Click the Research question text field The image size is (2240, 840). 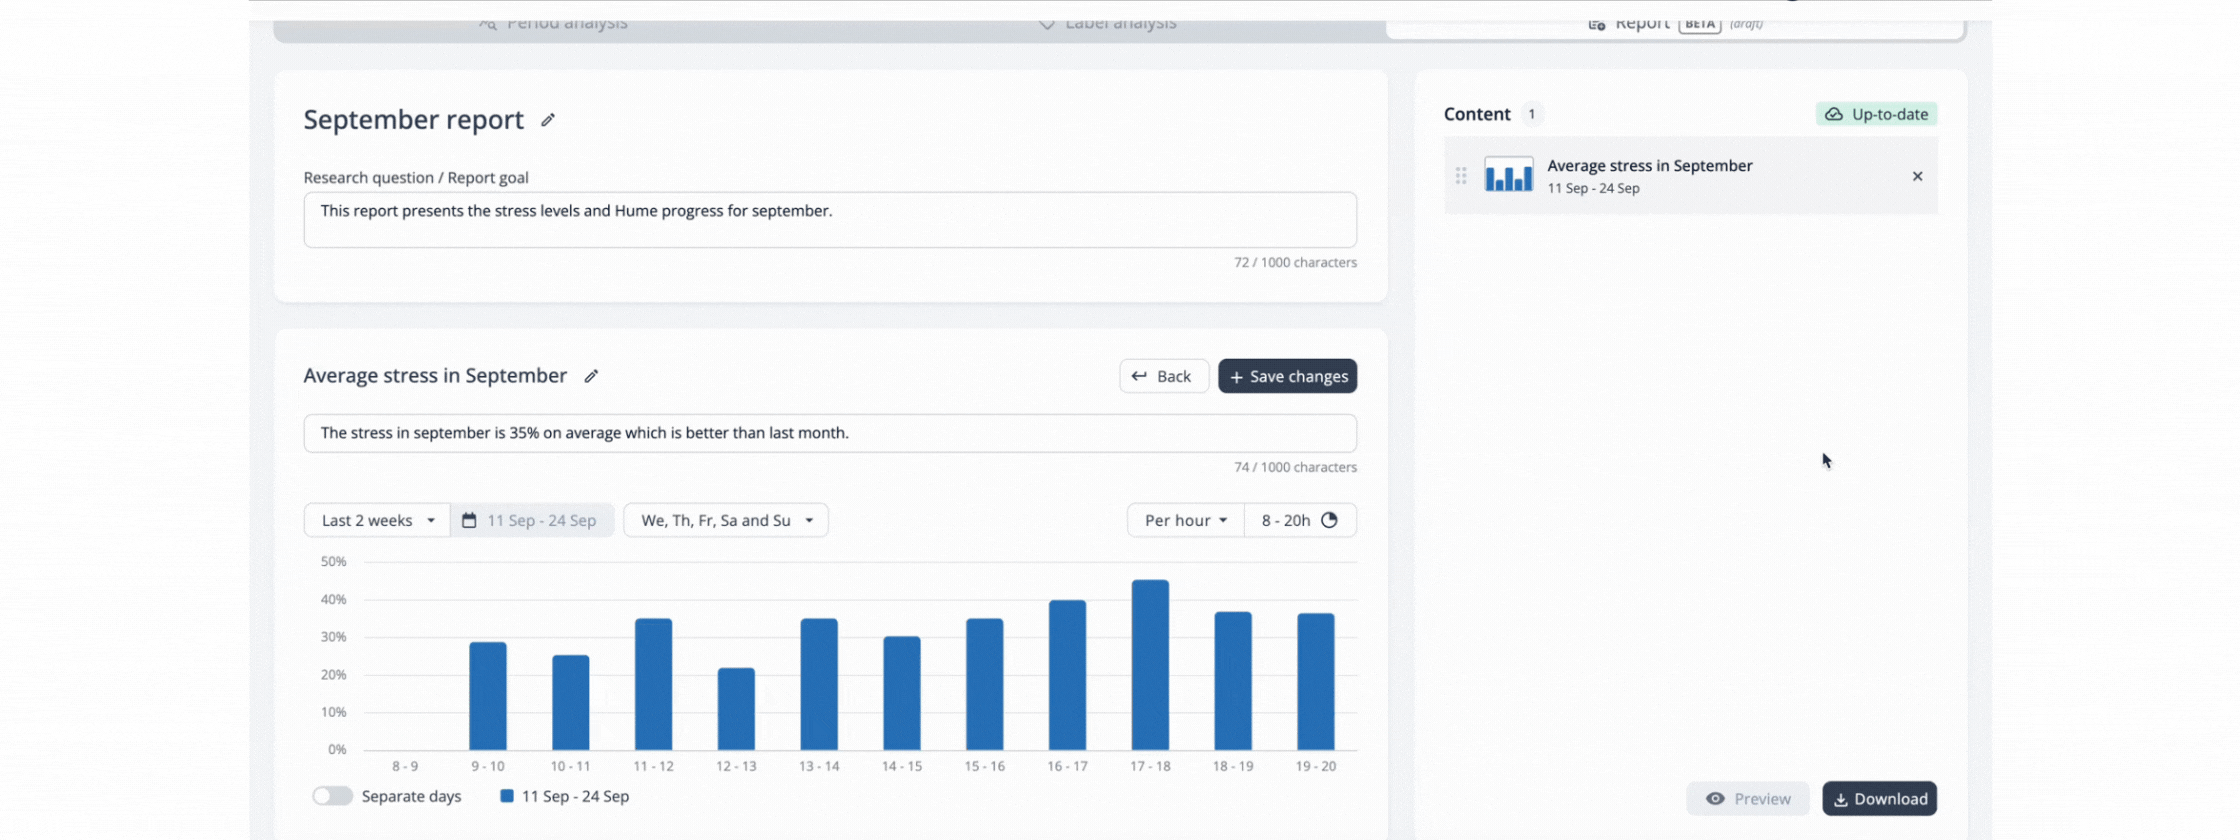(830, 220)
